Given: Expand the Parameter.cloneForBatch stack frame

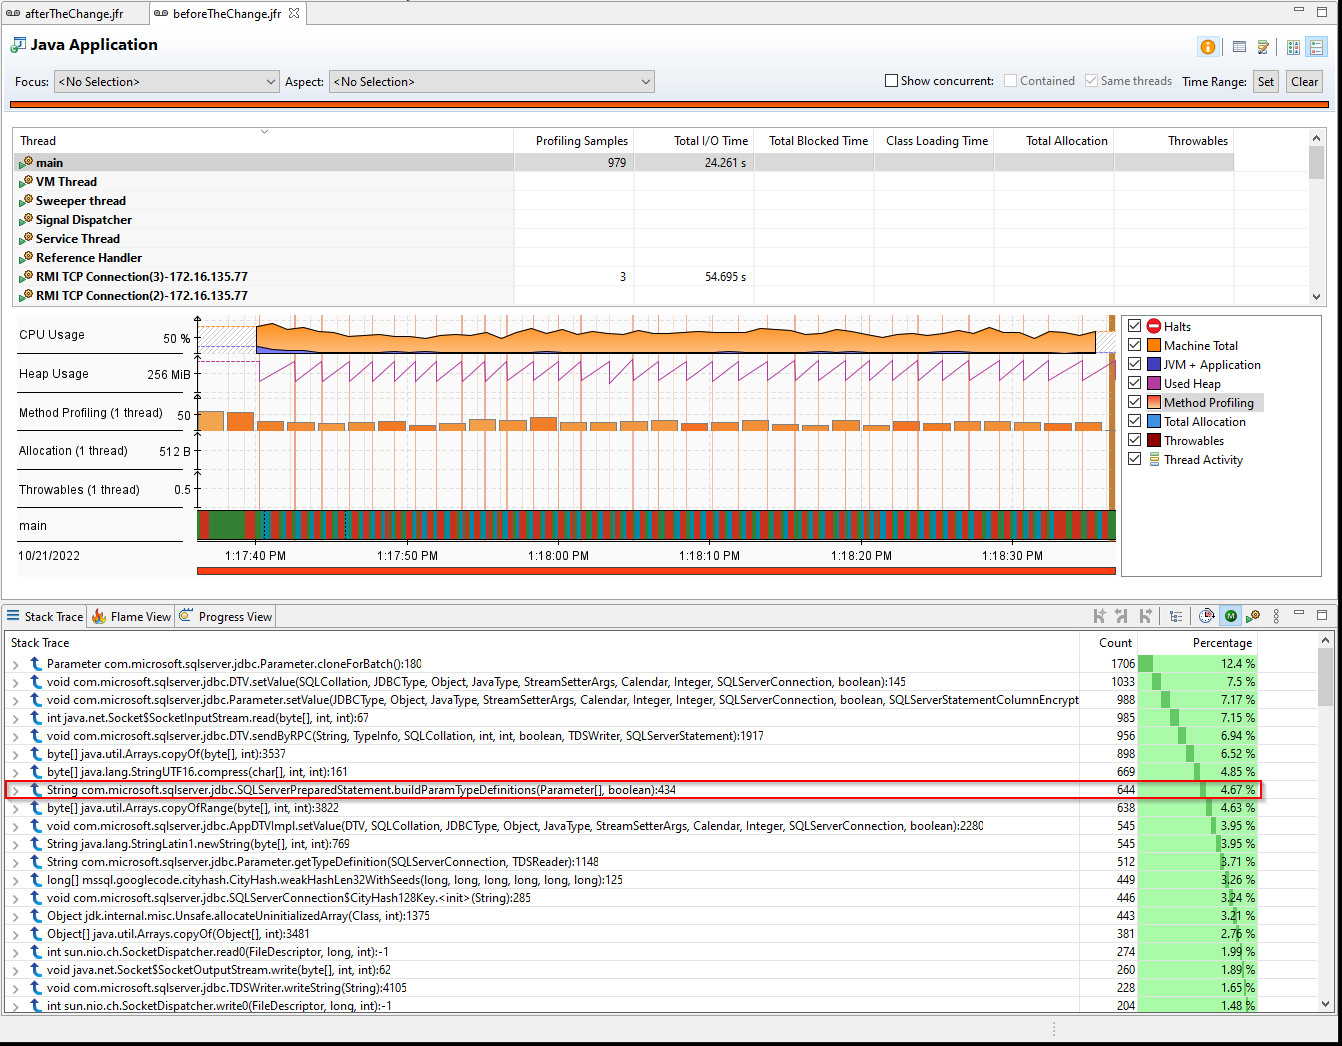Looking at the screenshot, I should (15, 664).
